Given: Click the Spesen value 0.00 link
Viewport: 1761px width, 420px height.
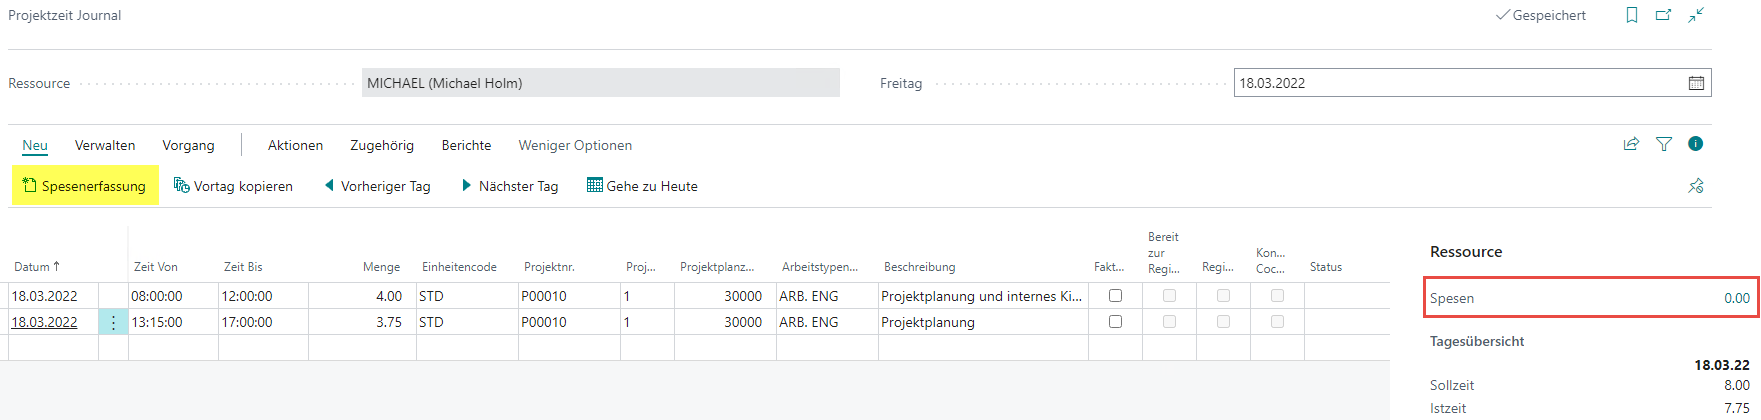Looking at the screenshot, I should coord(1737,298).
